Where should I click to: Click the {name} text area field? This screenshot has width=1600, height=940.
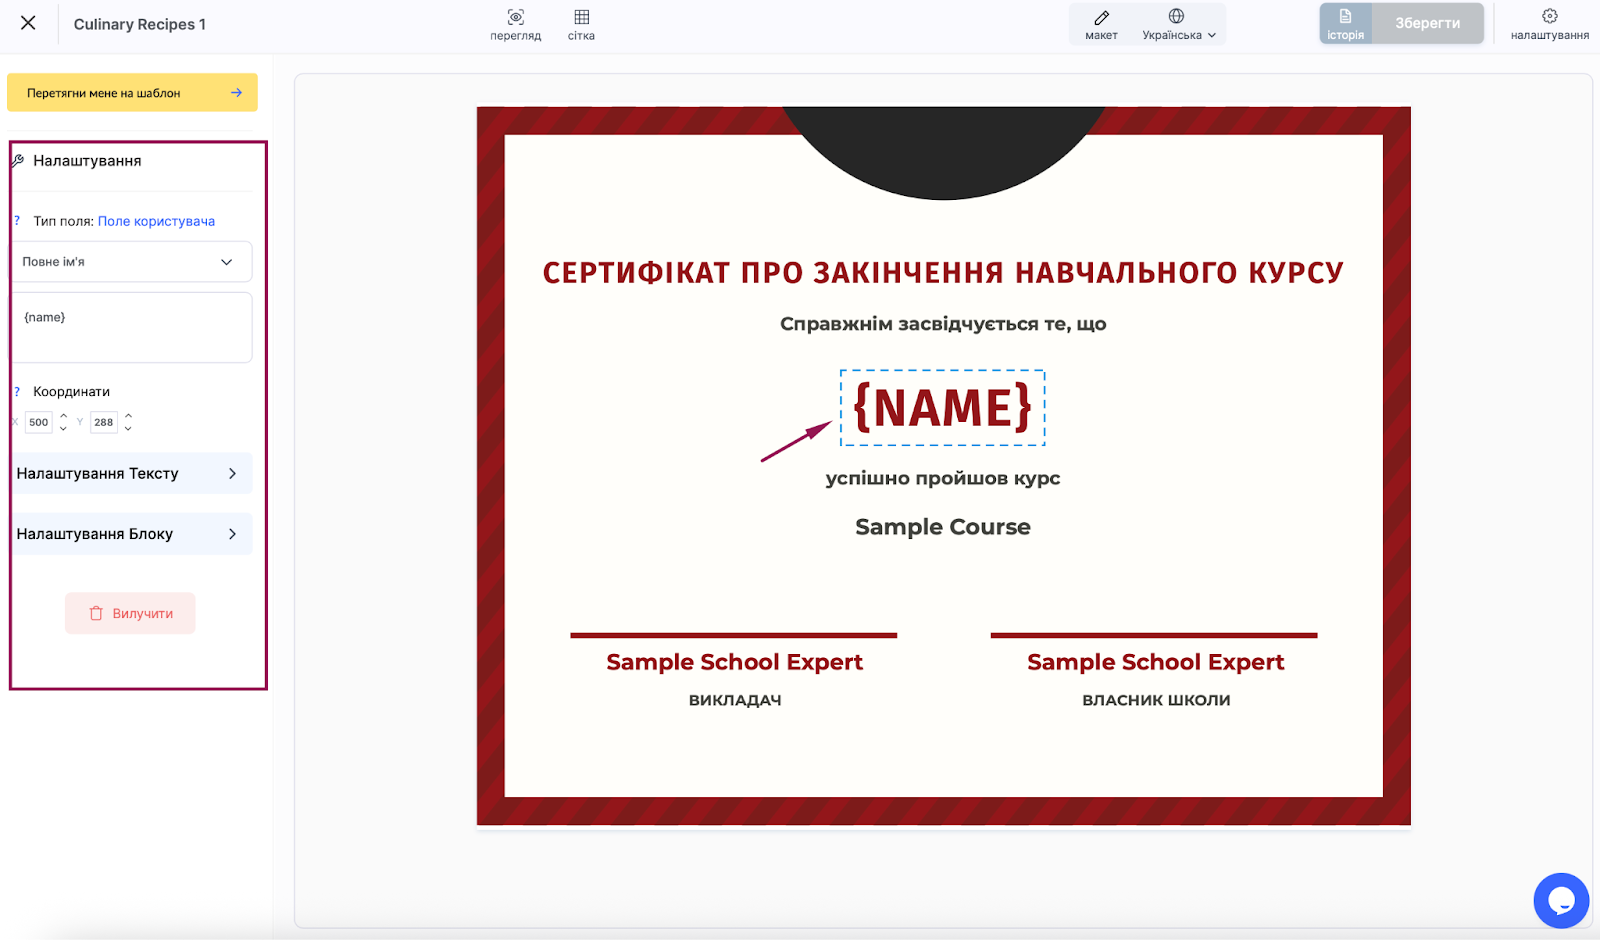coord(130,328)
